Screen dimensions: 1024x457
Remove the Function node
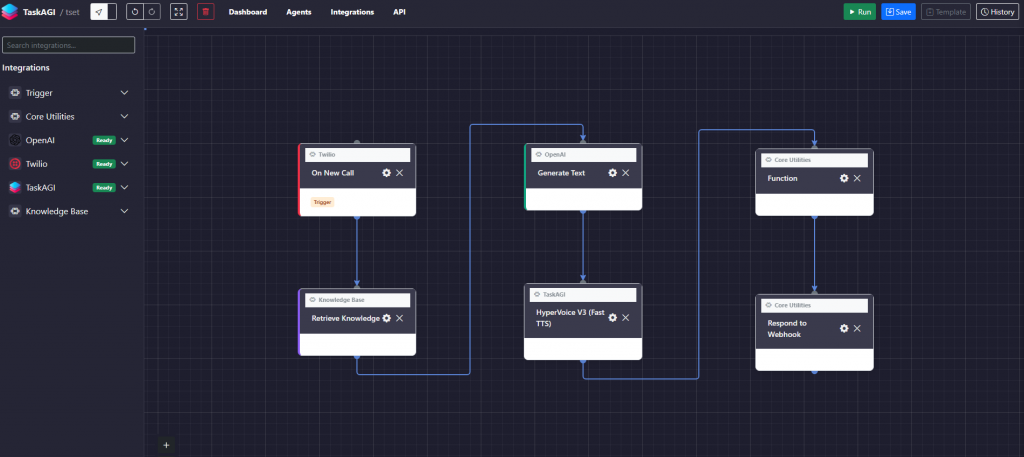click(x=857, y=178)
